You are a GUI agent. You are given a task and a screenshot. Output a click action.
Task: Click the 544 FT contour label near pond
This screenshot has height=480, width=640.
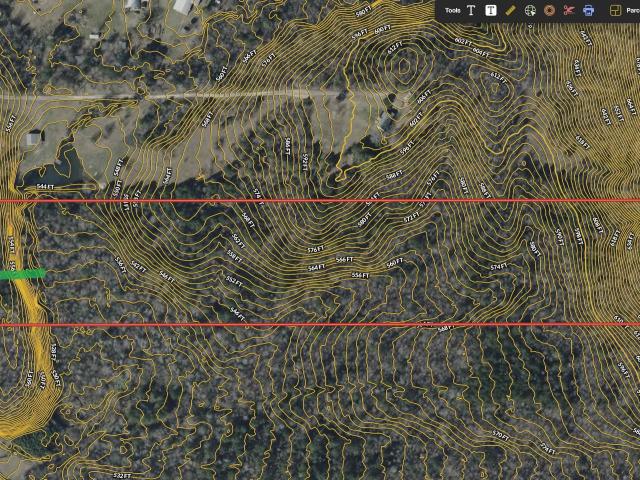tap(45, 187)
